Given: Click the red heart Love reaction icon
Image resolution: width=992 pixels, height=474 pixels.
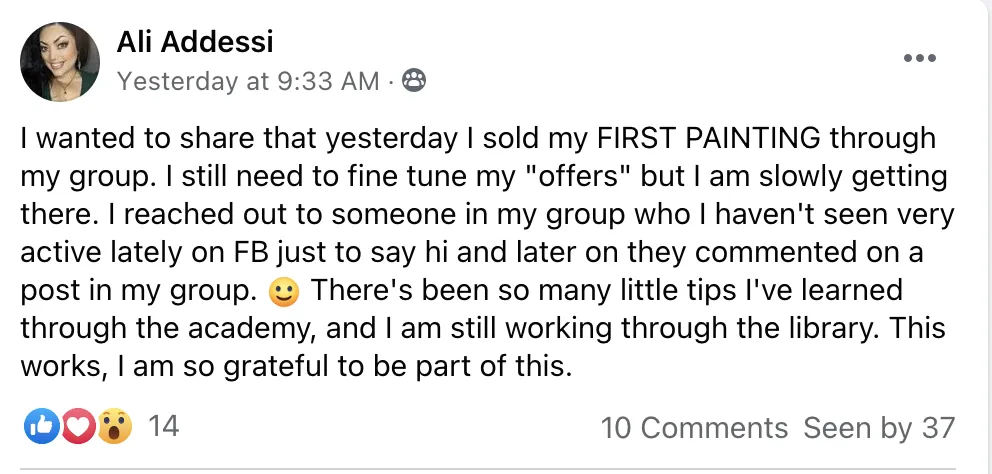Looking at the screenshot, I should [79, 427].
